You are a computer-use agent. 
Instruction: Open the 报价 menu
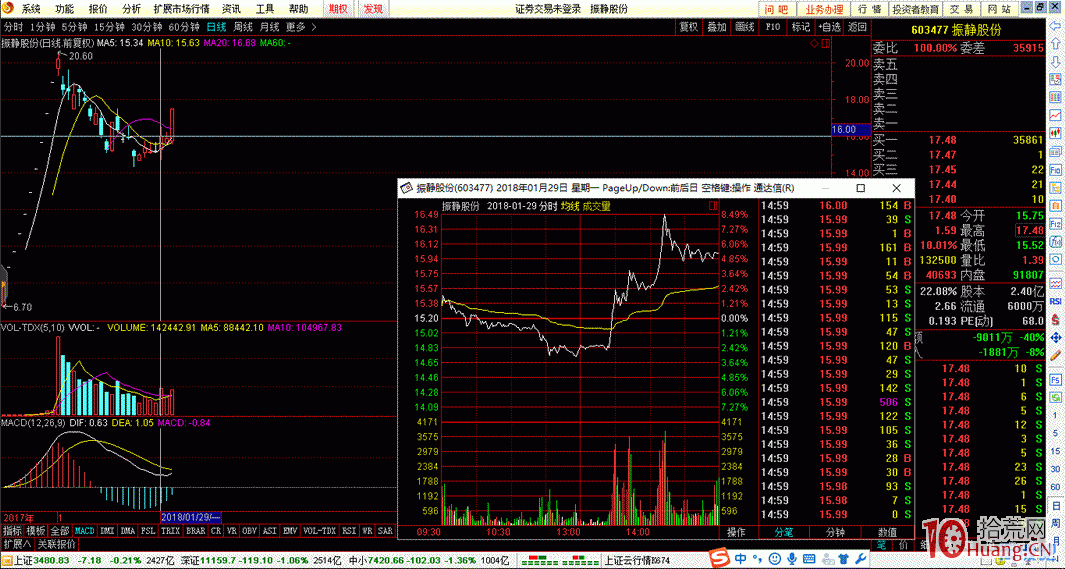(98, 9)
